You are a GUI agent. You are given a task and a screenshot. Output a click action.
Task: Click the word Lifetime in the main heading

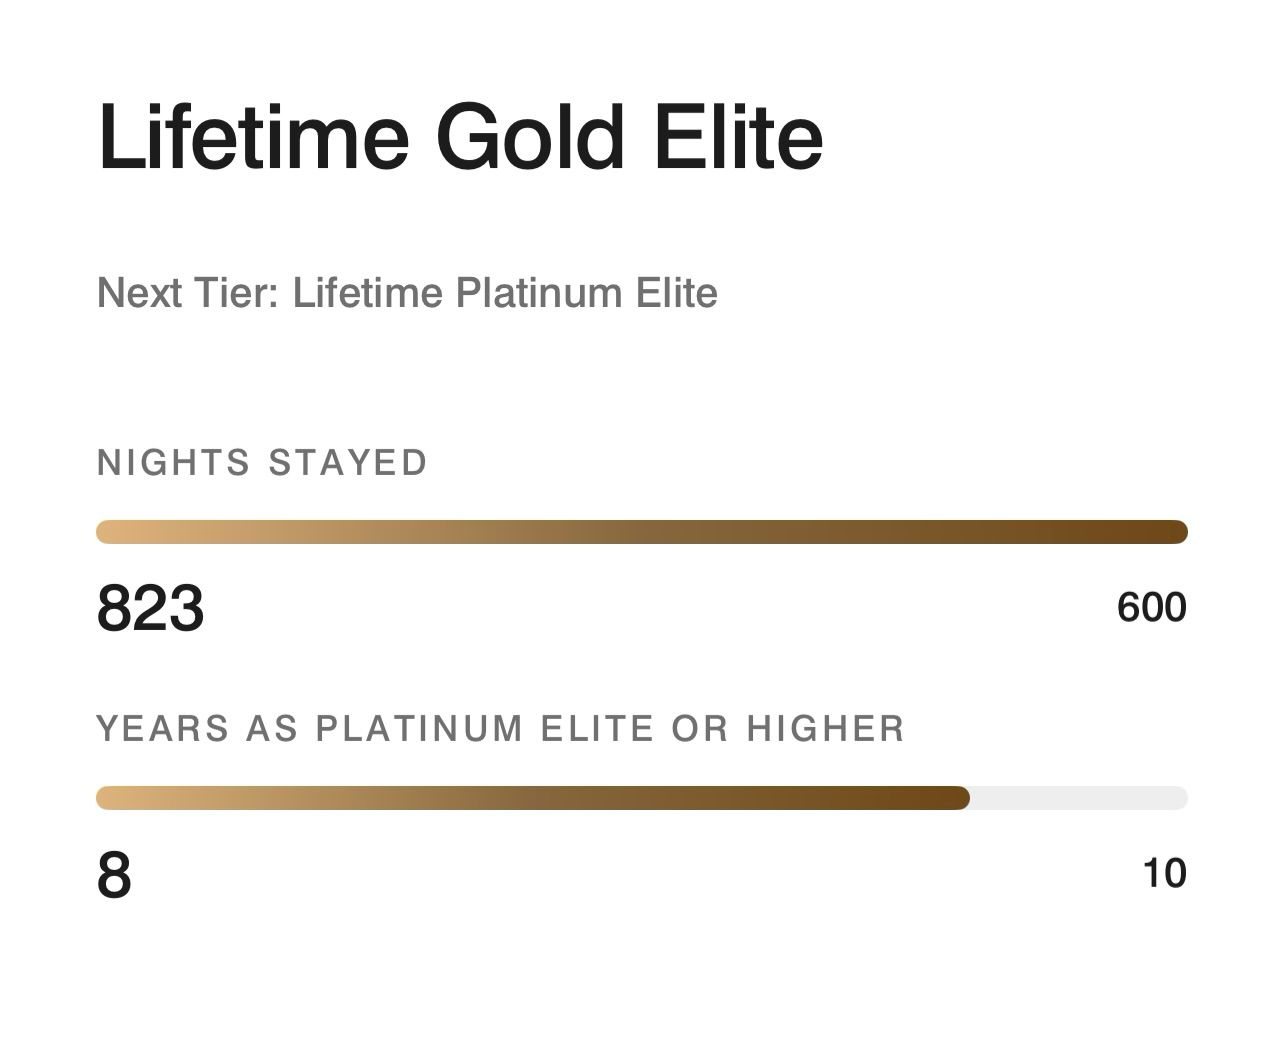(x=253, y=137)
